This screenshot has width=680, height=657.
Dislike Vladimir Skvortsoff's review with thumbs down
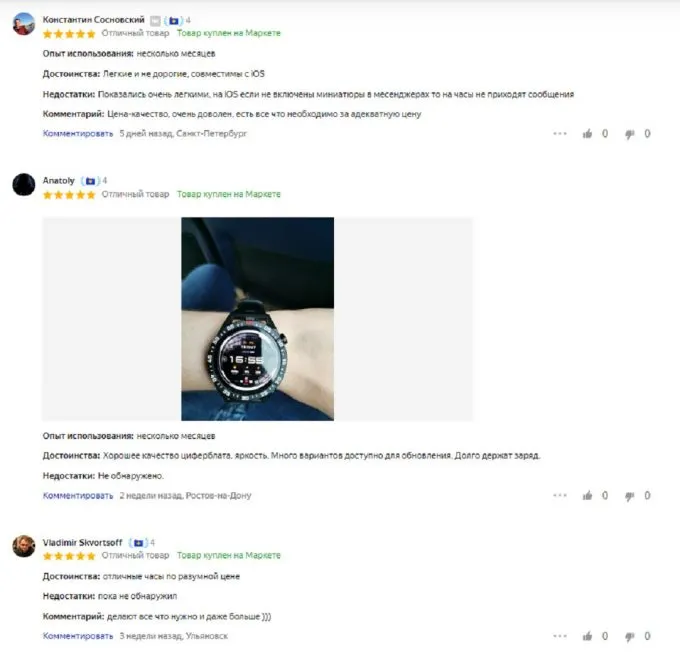click(630, 637)
